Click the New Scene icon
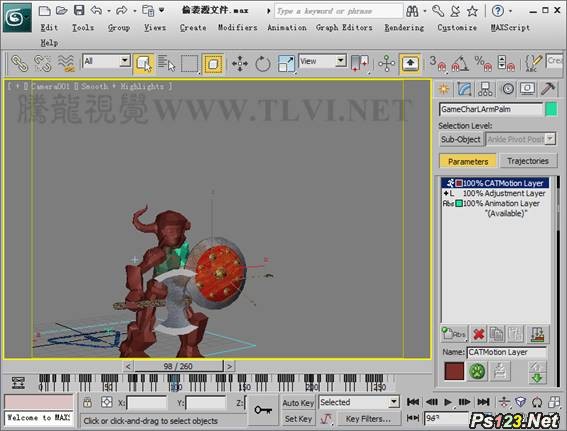This screenshot has width=567, height=431. pos(44,10)
